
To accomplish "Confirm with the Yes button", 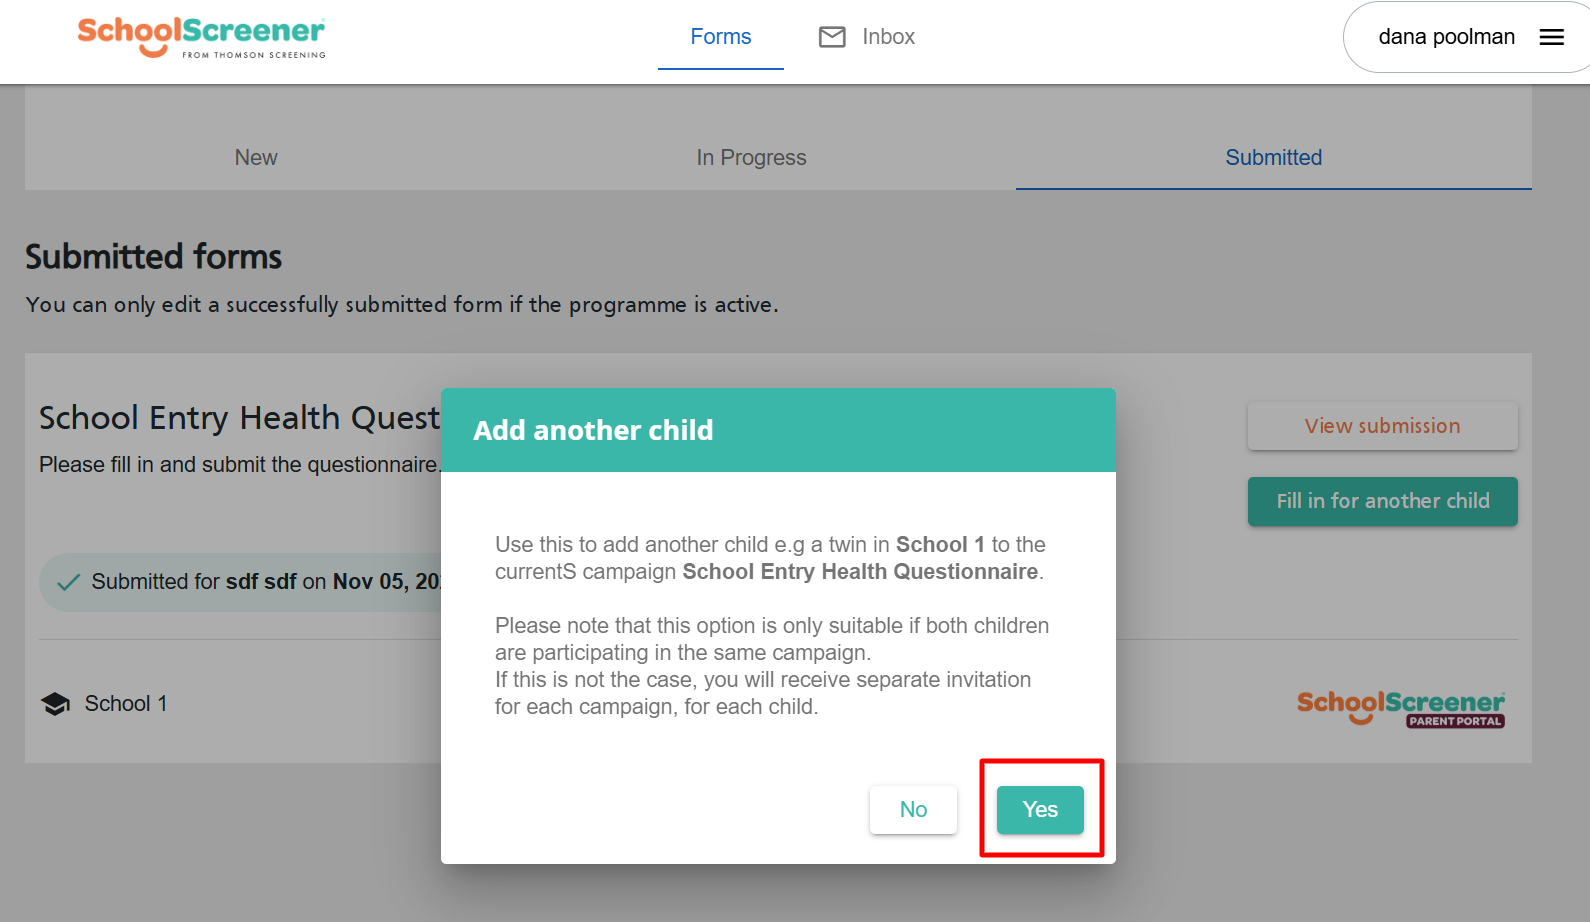I will (1040, 810).
